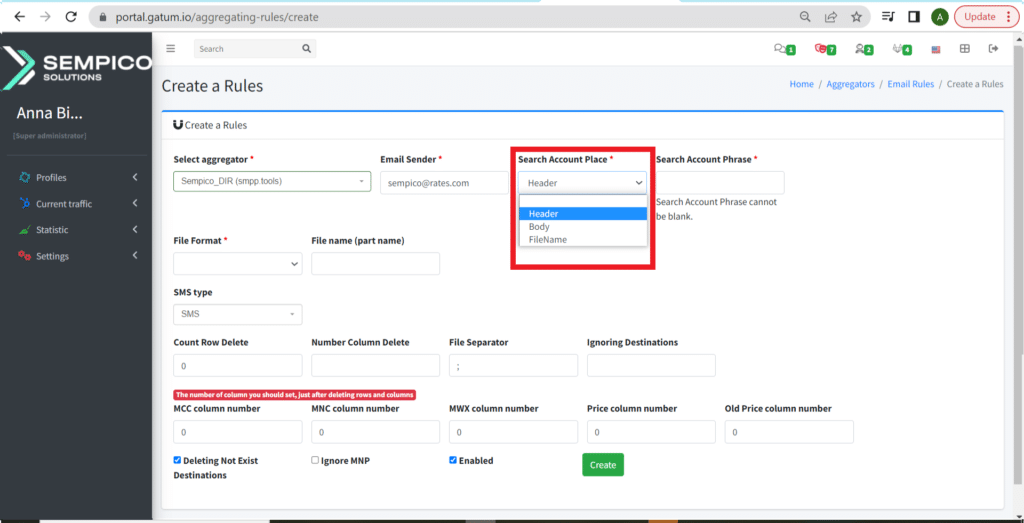Click the share page icon in address bar

(831, 17)
